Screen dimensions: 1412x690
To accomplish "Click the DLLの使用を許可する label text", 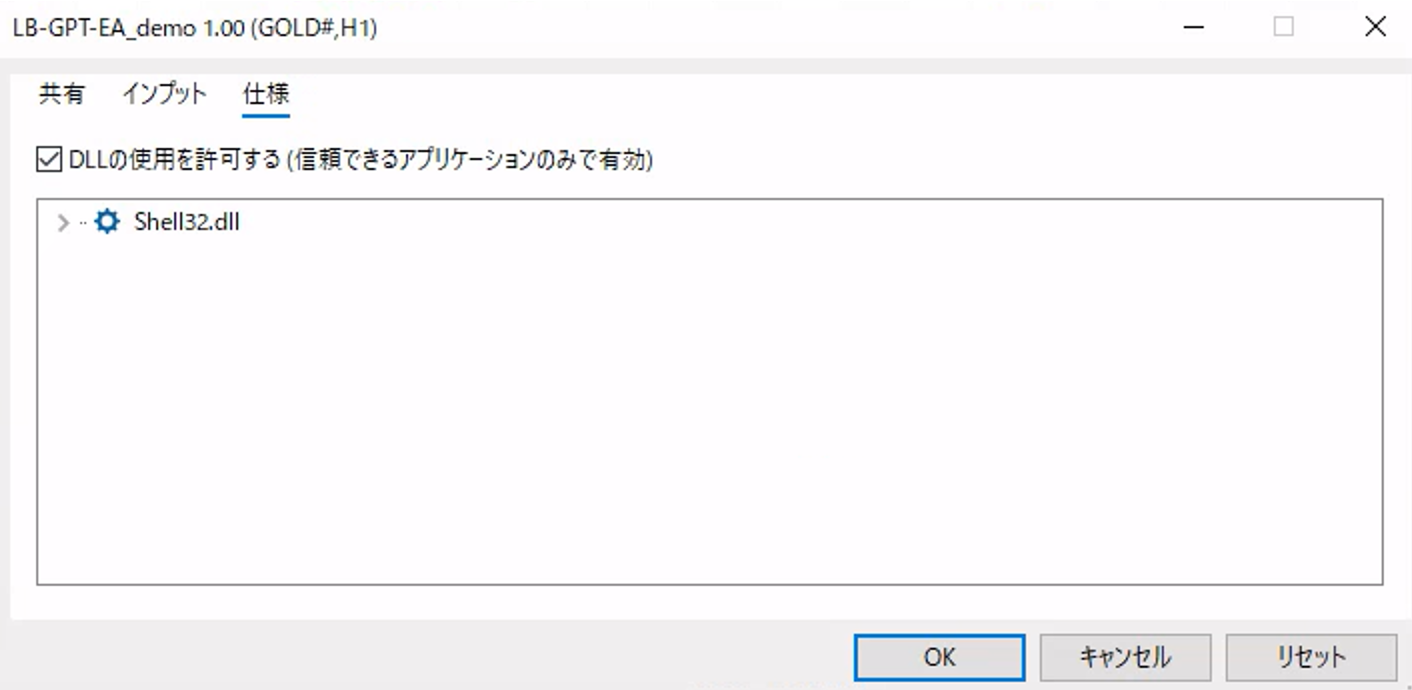I will (174, 159).
